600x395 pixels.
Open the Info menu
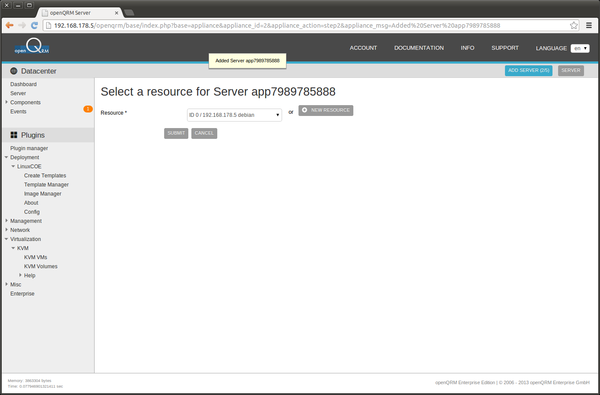click(467, 48)
